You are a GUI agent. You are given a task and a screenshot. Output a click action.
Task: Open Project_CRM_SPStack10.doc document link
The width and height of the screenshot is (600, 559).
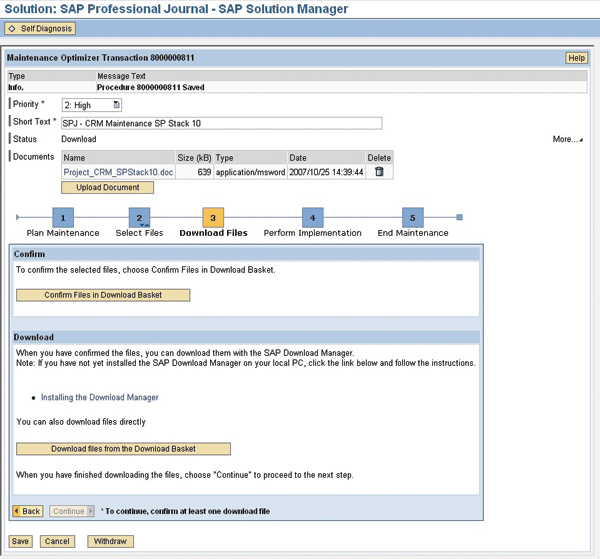(x=118, y=172)
